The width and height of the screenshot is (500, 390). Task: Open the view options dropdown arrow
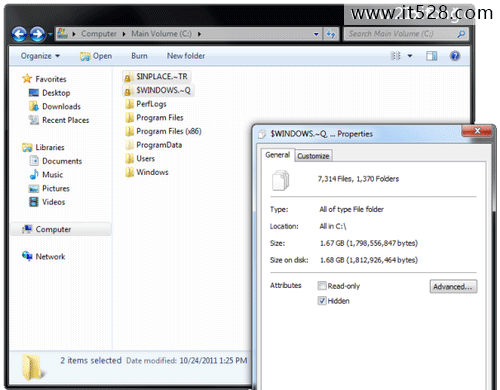tap(410, 56)
